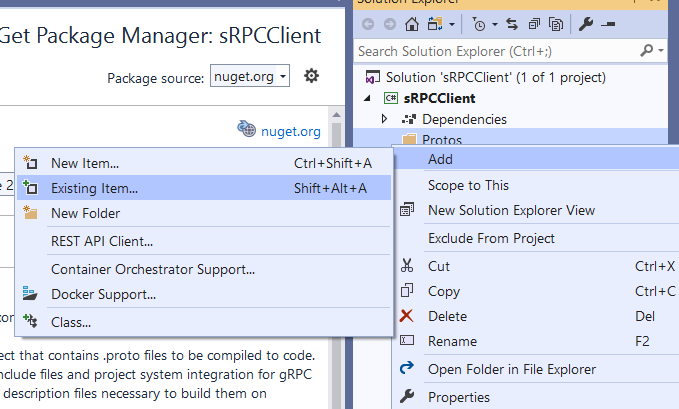679x409 pixels.
Task: Choose Docker Support... menu entry
Action: point(204,294)
